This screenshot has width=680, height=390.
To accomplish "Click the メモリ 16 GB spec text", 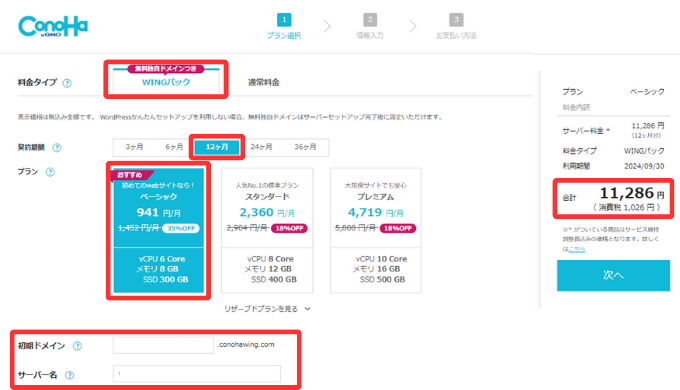I will pyautogui.click(x=376, y=269).
